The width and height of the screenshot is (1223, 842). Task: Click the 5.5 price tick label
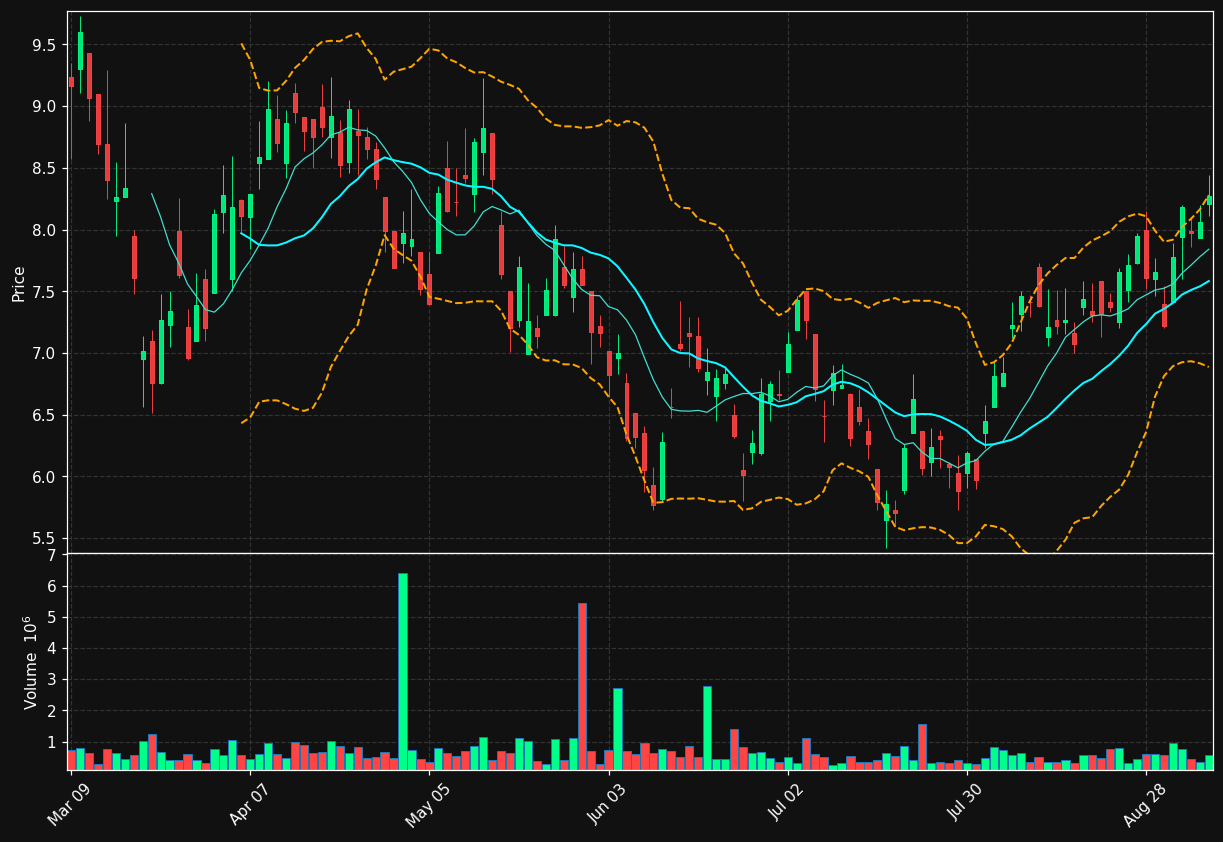pos(43,539)
